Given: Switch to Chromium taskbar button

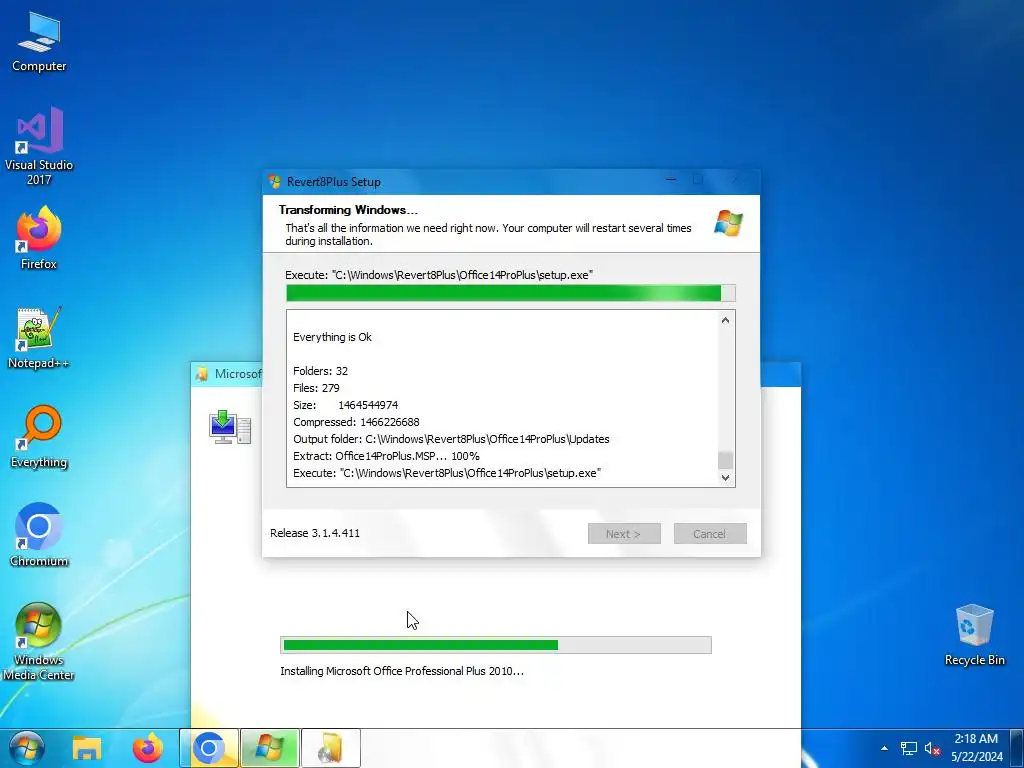Looking at the screenshot, I should pos(209,748).
